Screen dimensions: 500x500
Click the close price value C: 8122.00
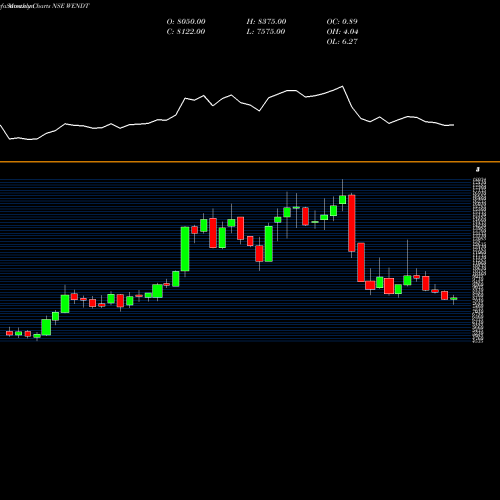pos(186,32)
